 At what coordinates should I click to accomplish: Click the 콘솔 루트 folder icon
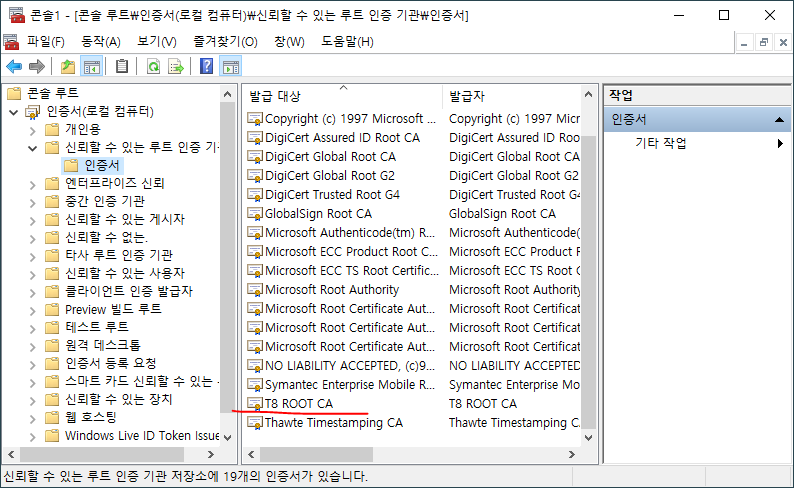click(x=14, y=93)
